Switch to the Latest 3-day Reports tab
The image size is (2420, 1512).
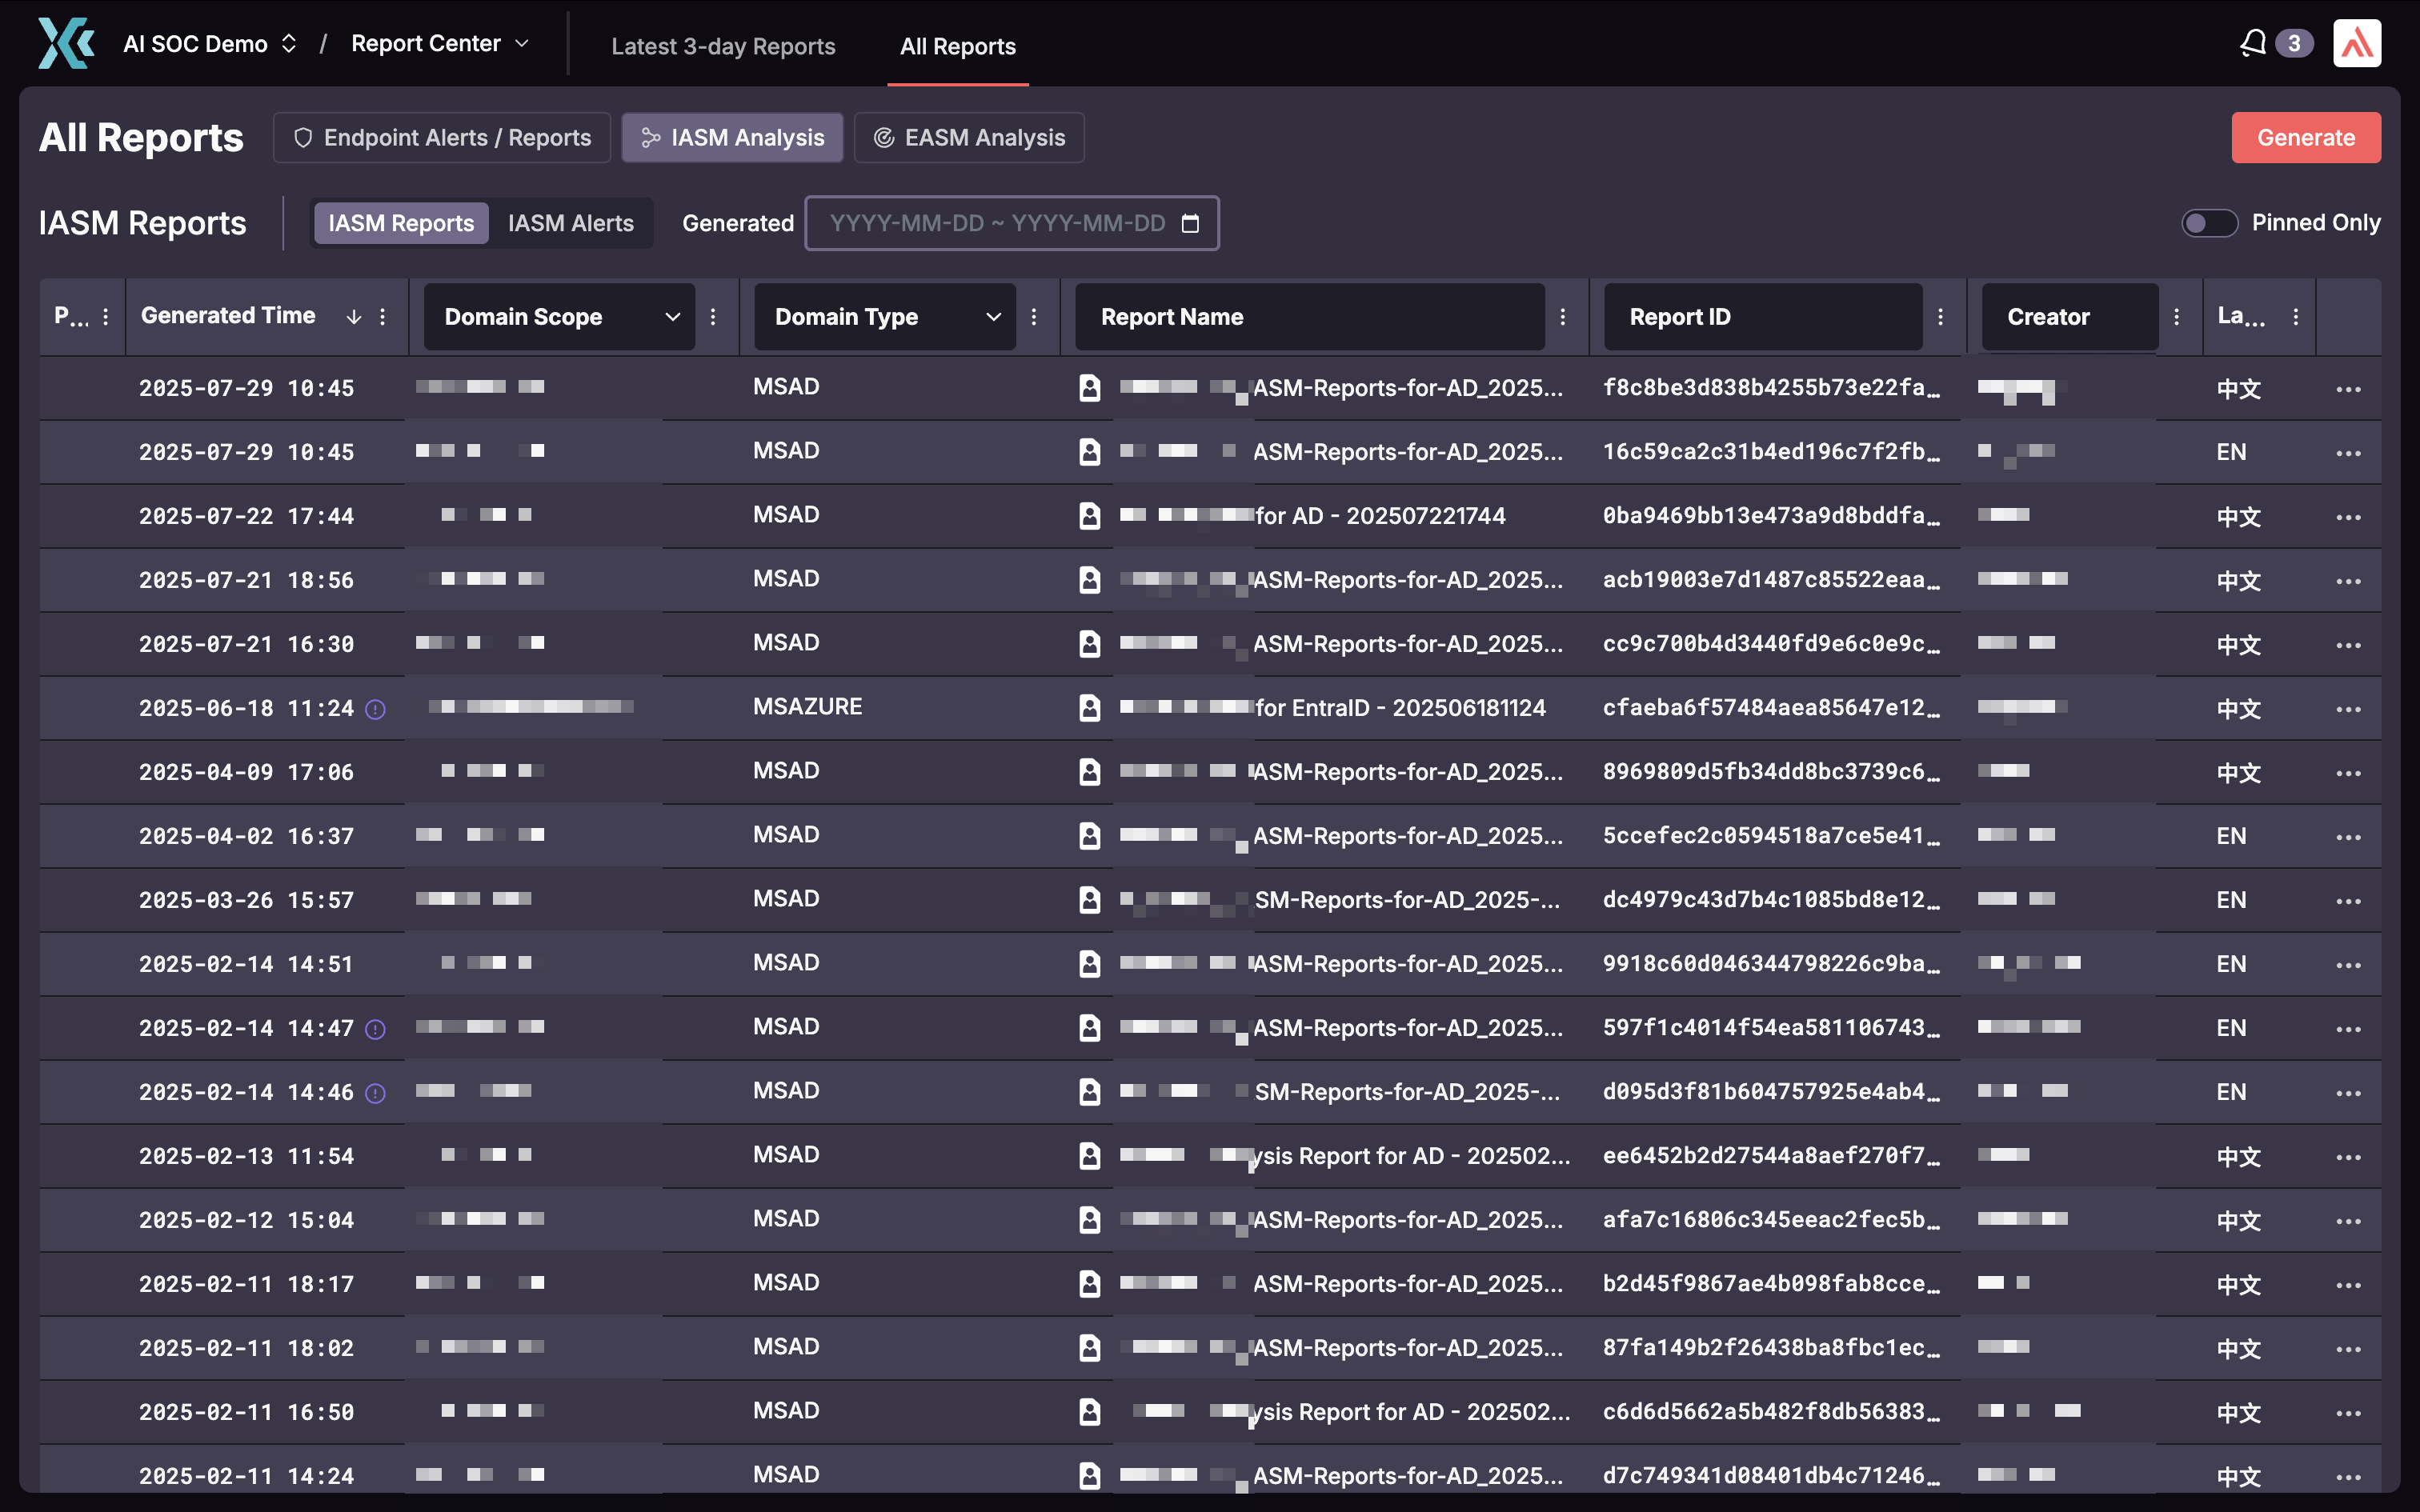[x=723, y=46]
